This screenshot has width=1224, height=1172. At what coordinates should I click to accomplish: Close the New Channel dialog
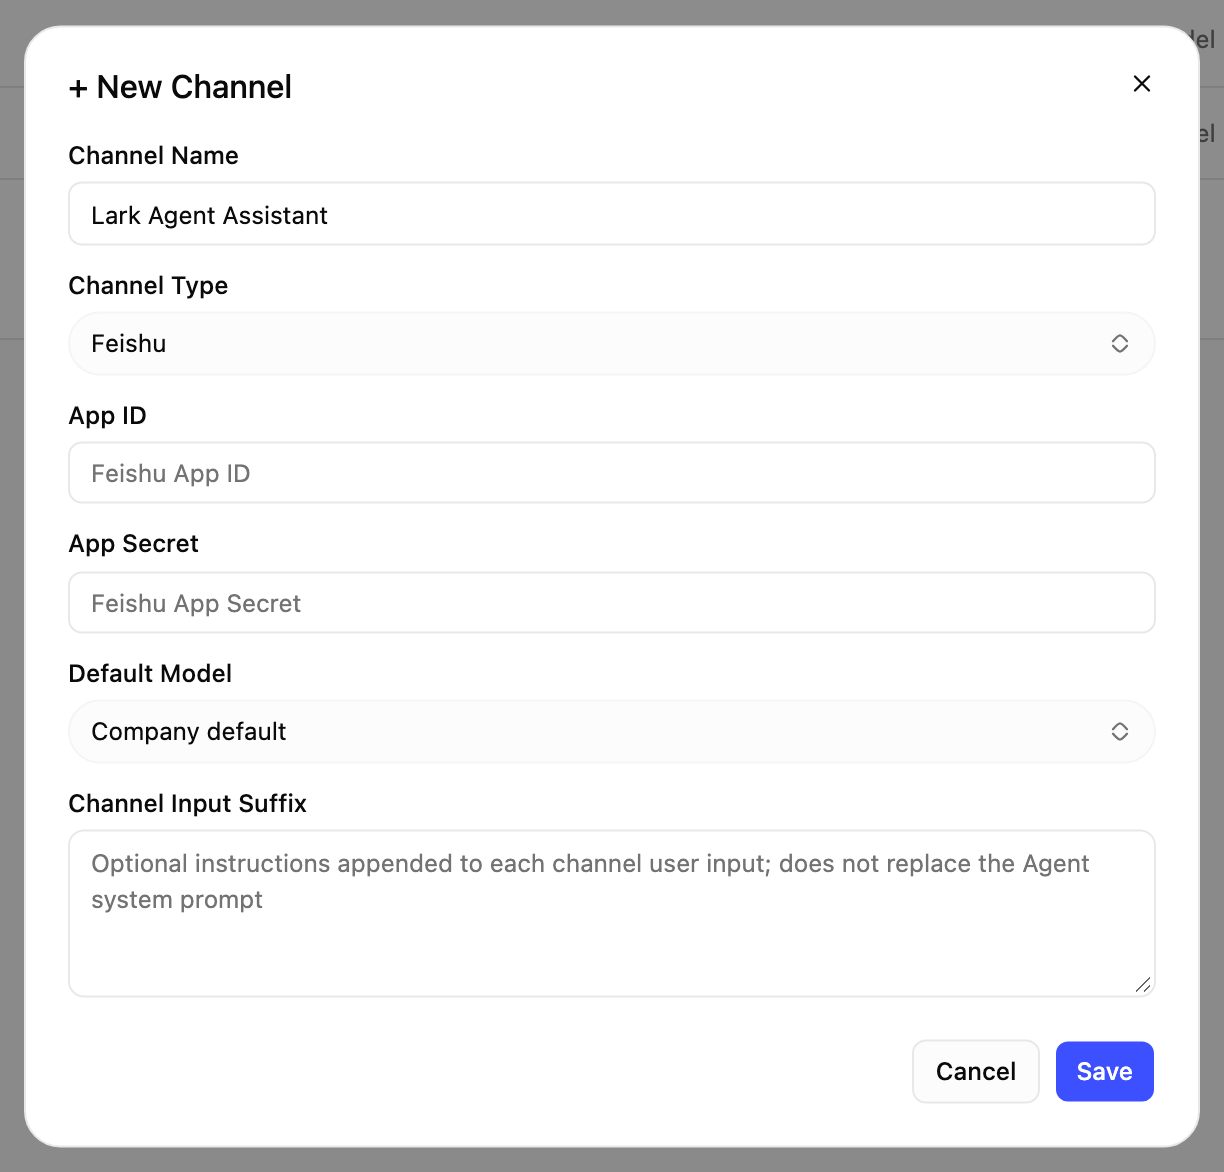[1141, 84]
